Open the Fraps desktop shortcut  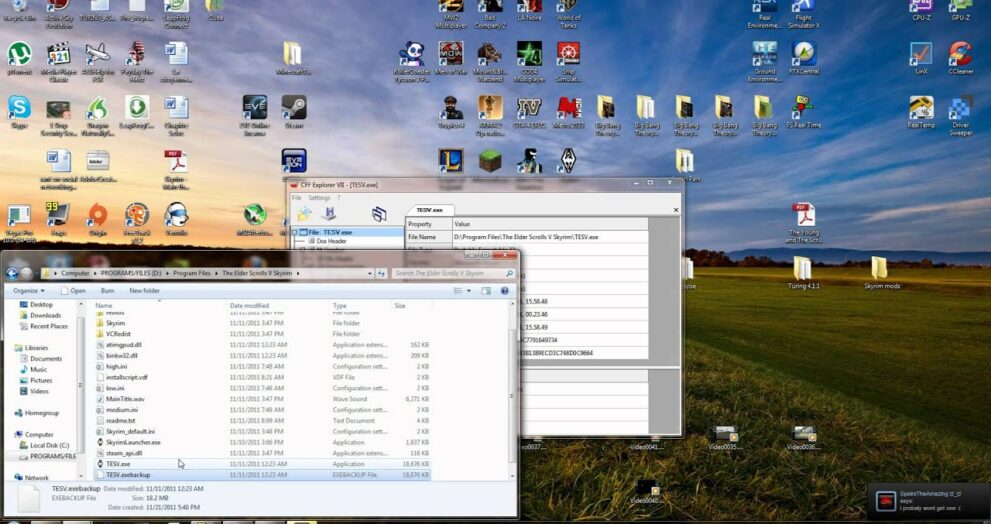[x=58, y=215]
